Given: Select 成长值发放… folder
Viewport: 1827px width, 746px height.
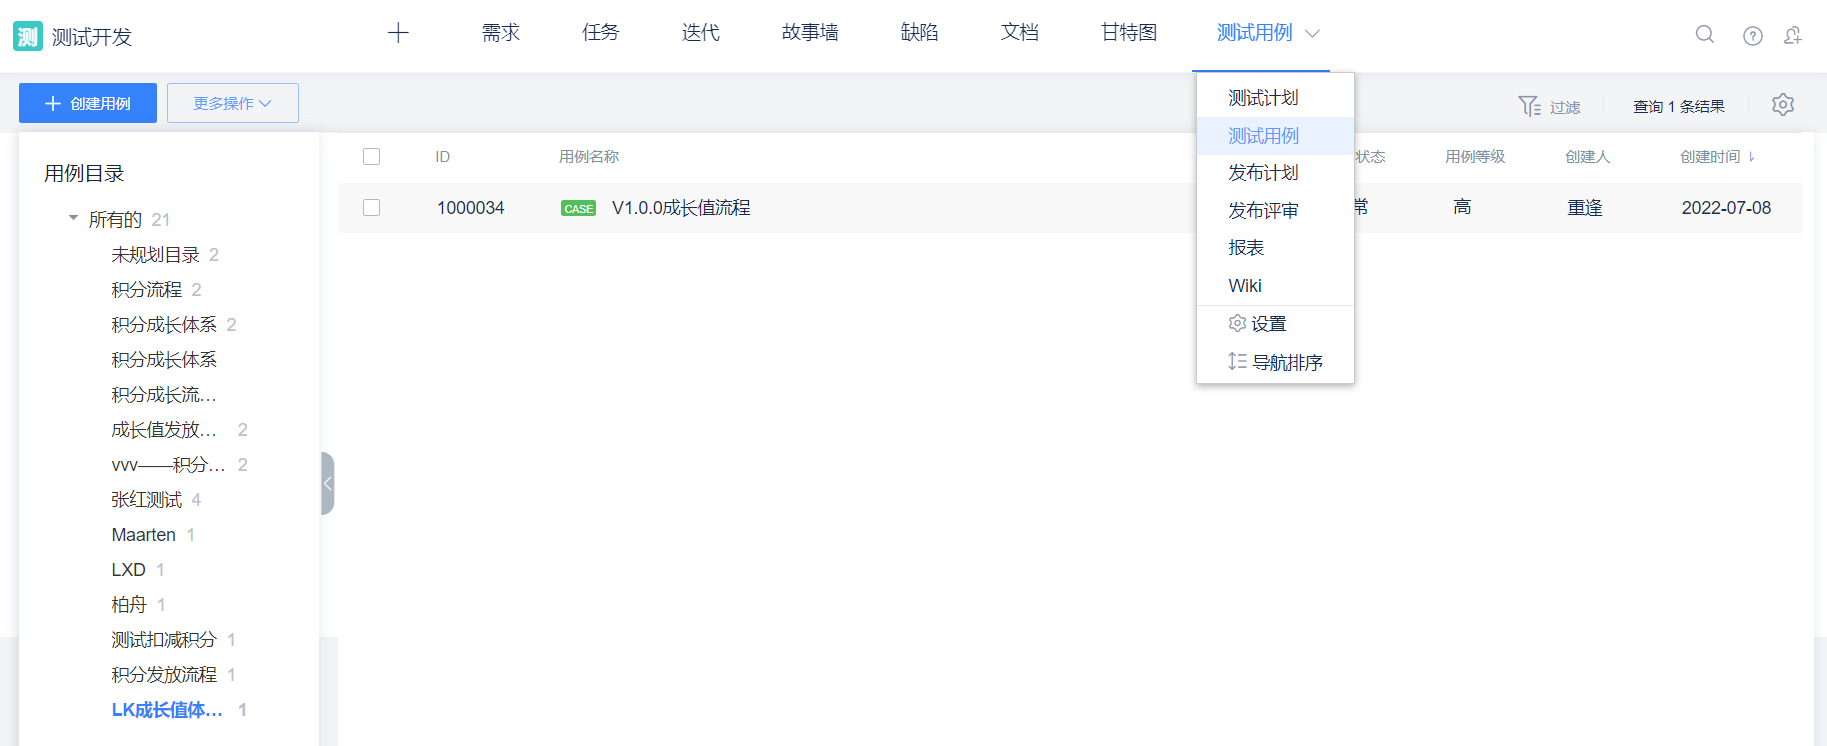Looking at the screenshot, I should pos(164,430).
